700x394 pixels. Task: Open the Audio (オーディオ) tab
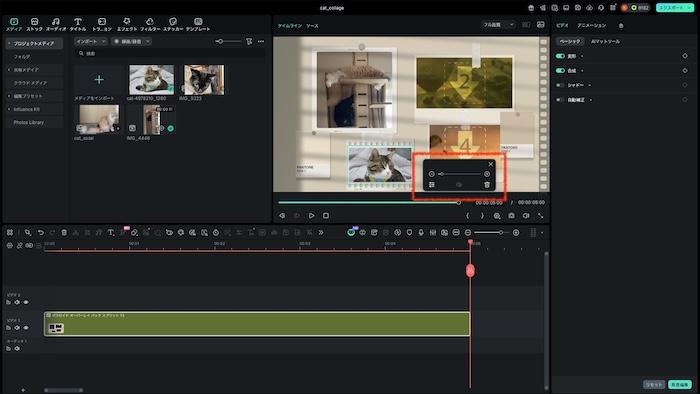point(56,24)
